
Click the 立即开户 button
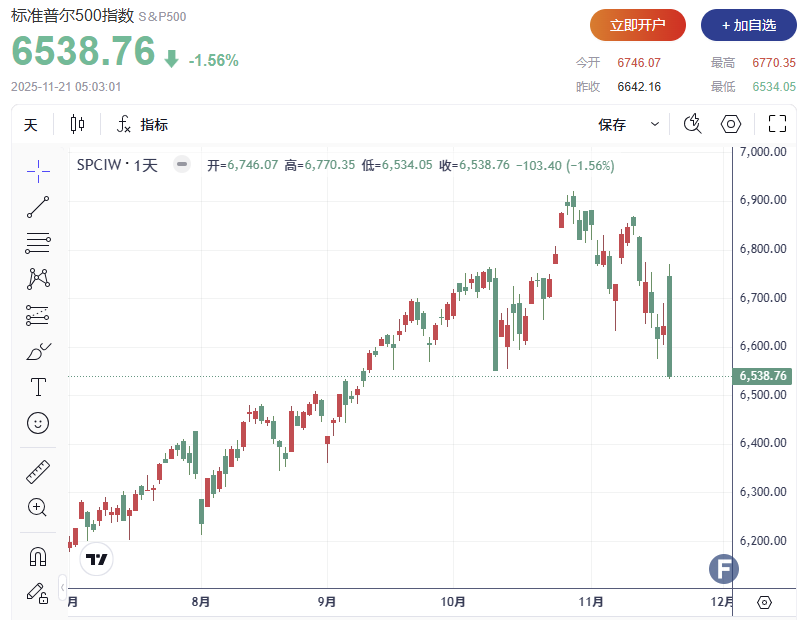pyautogui.click(x=637, y=25)
